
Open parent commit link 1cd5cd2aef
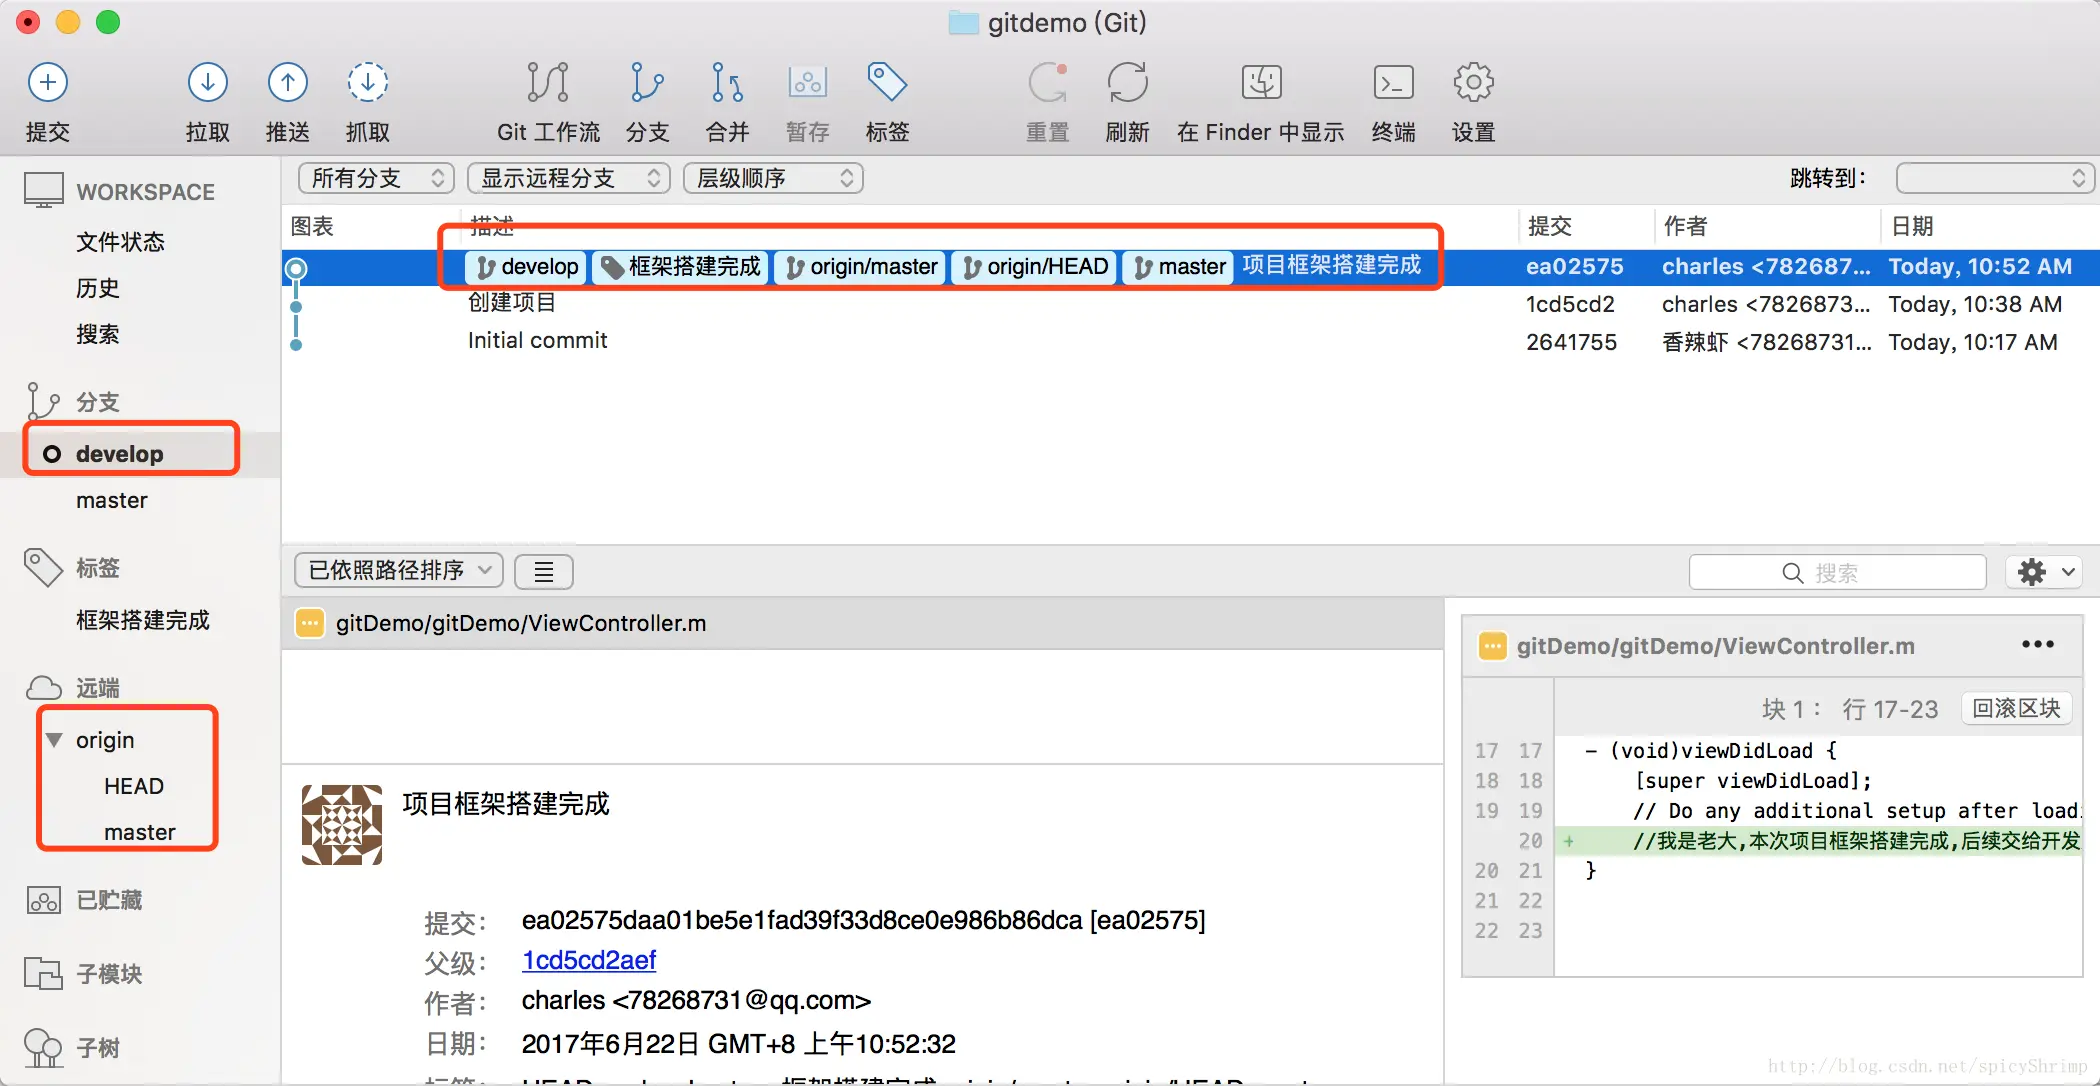[588, 960]
